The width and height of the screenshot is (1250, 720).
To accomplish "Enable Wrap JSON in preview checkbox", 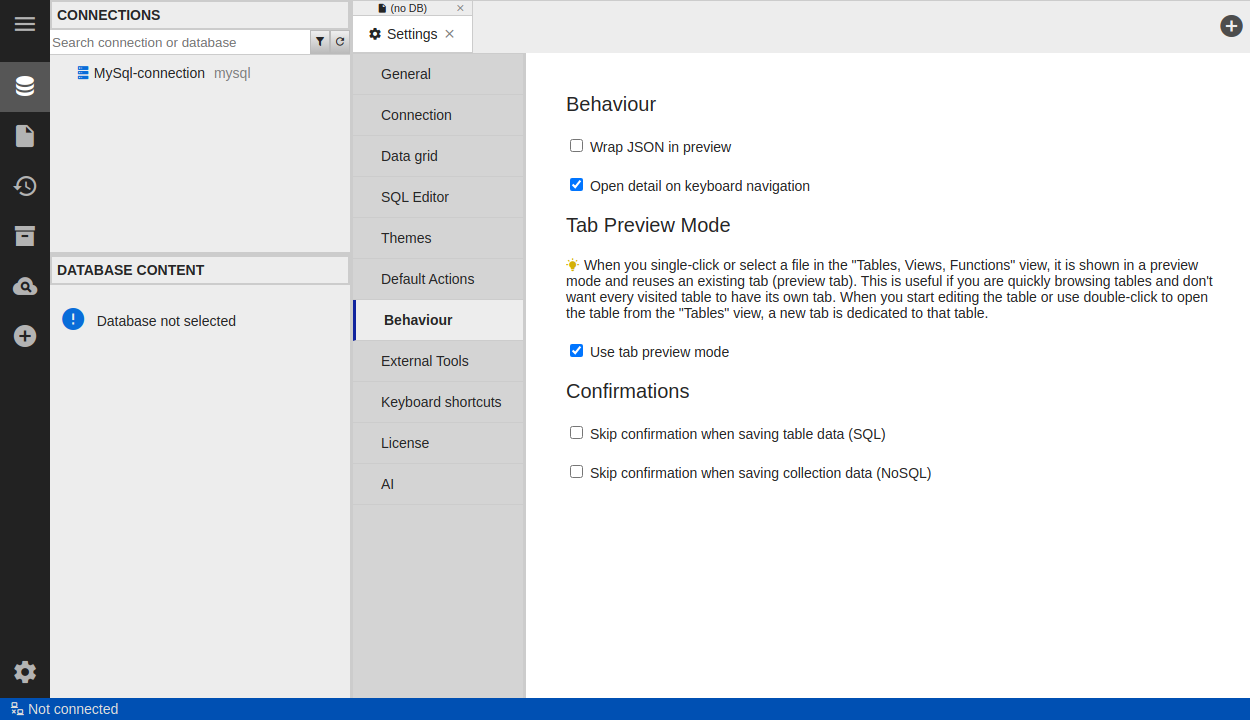I will pyautogui.click(x=576, y=146).
